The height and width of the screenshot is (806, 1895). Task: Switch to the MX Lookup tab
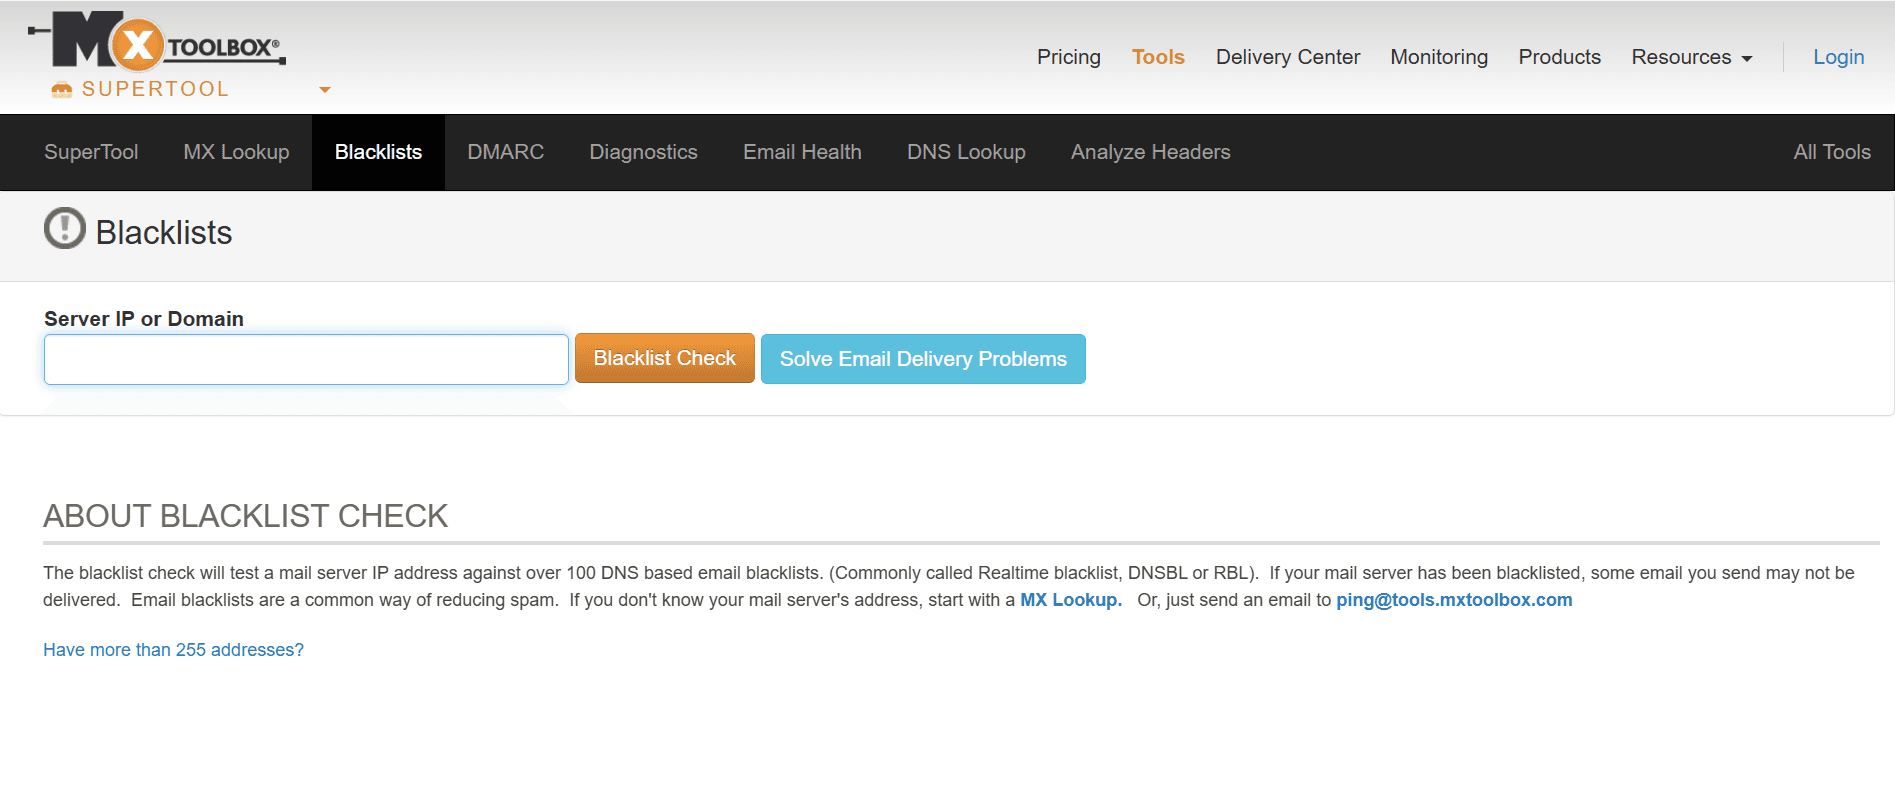pos(236,152)
